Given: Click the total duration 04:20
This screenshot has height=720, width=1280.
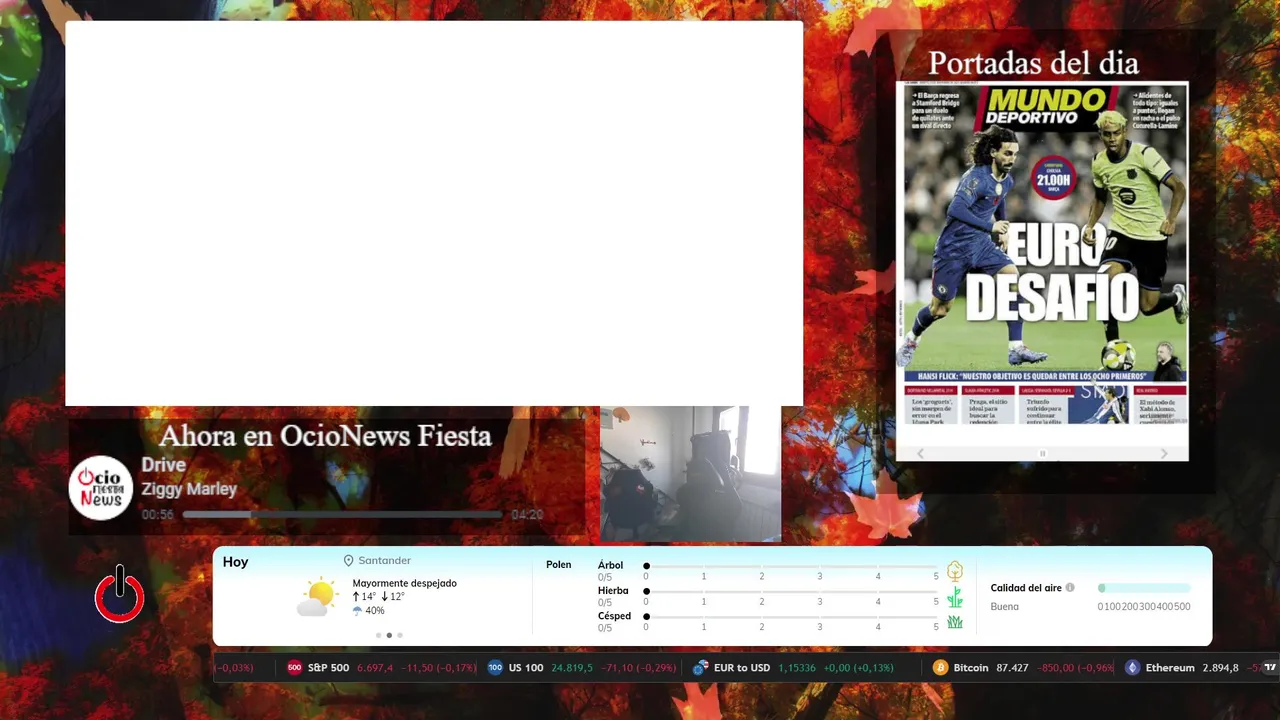Looking at the screenshot, I should [527, 515].
